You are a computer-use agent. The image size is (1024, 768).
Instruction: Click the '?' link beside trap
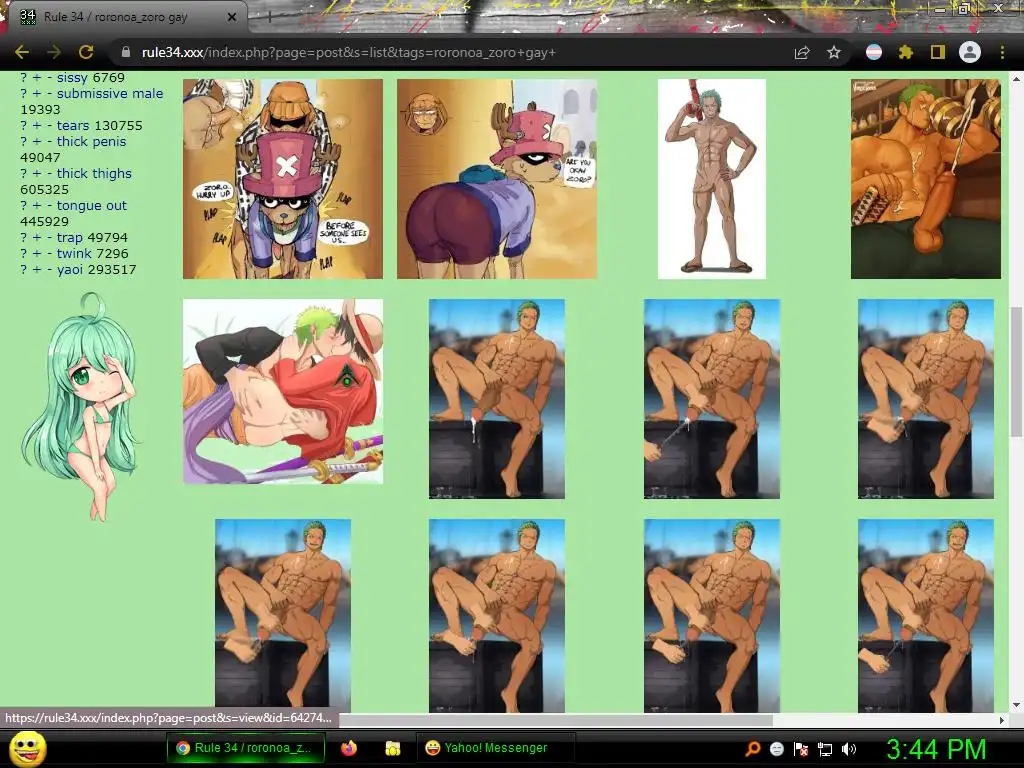(x=24, y=237)
